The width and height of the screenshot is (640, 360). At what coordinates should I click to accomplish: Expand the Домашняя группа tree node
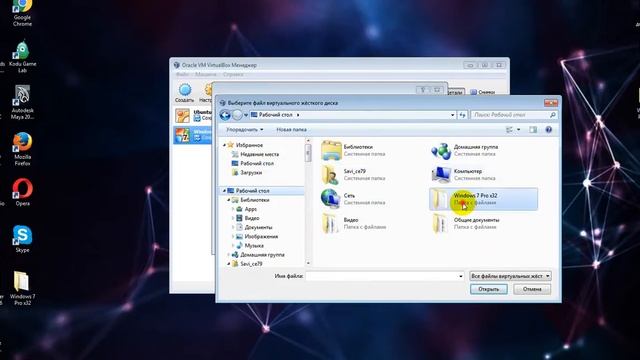[229, 255]
